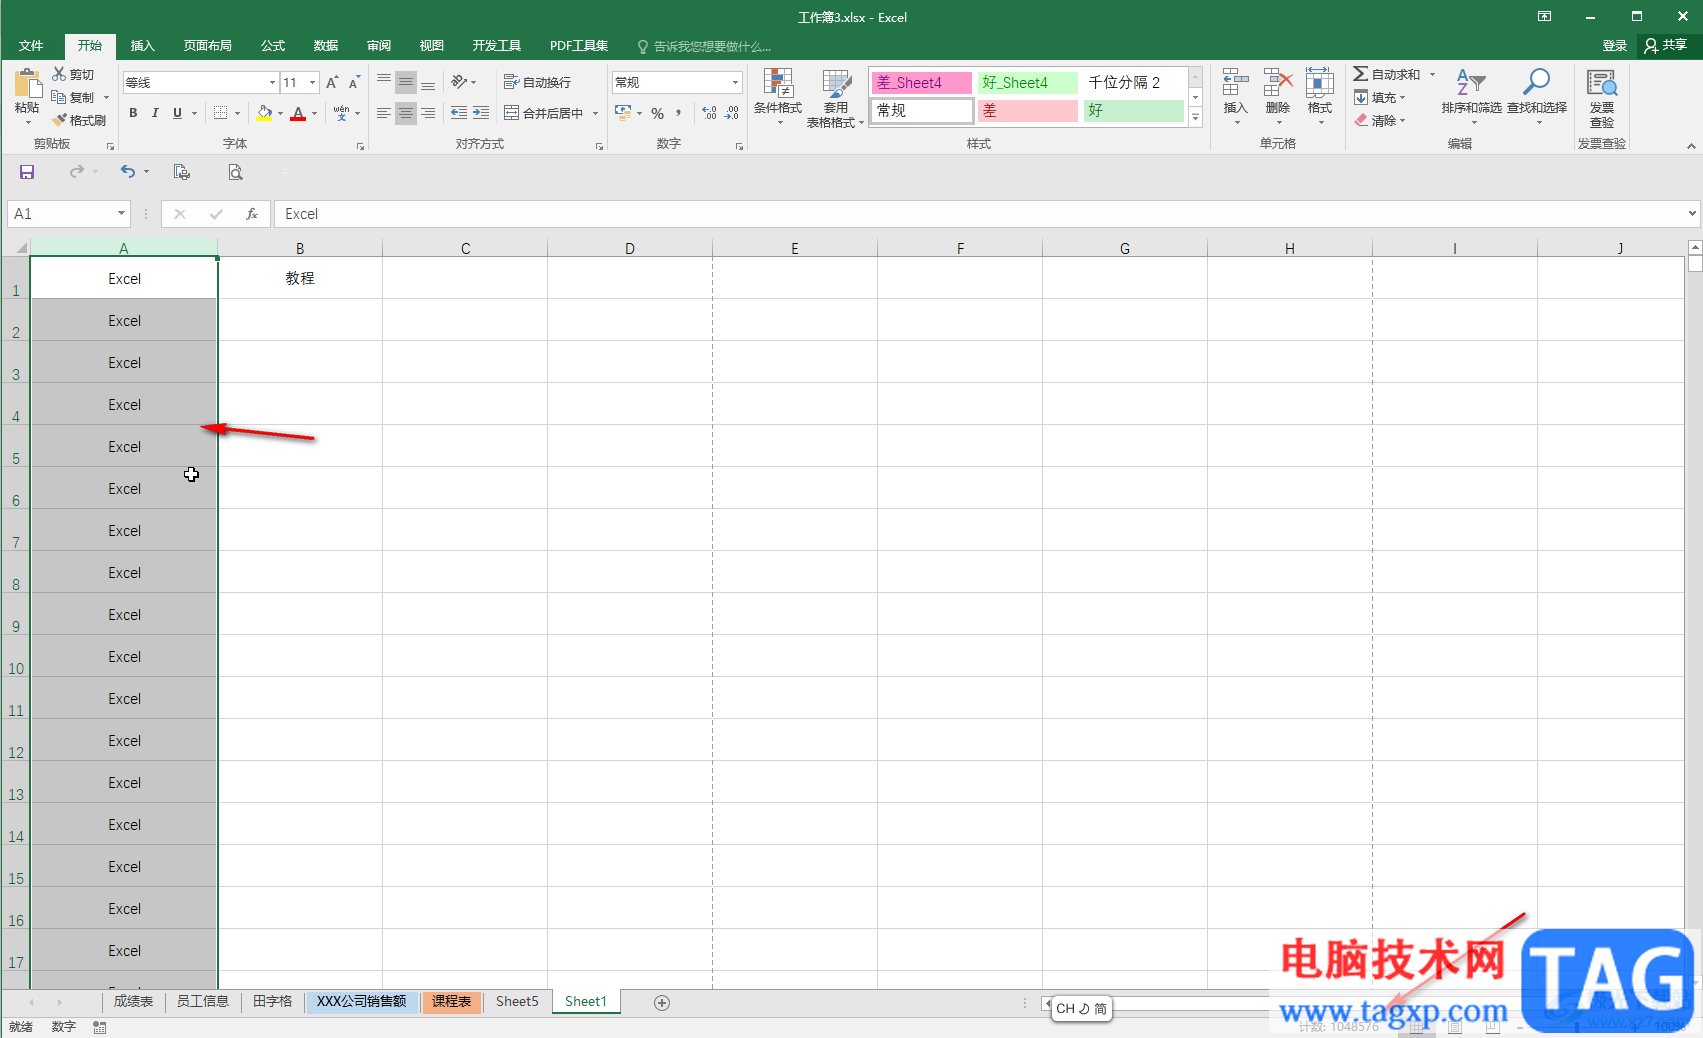Toggle align left

[x=384, y=114]
